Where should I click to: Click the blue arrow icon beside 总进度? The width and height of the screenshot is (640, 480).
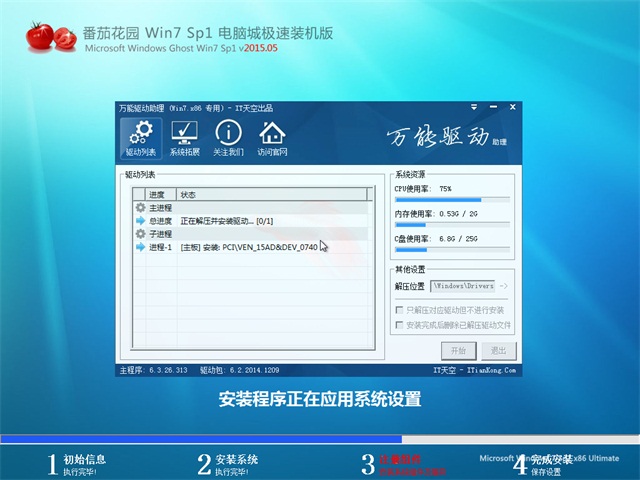(x=140, y=220)
